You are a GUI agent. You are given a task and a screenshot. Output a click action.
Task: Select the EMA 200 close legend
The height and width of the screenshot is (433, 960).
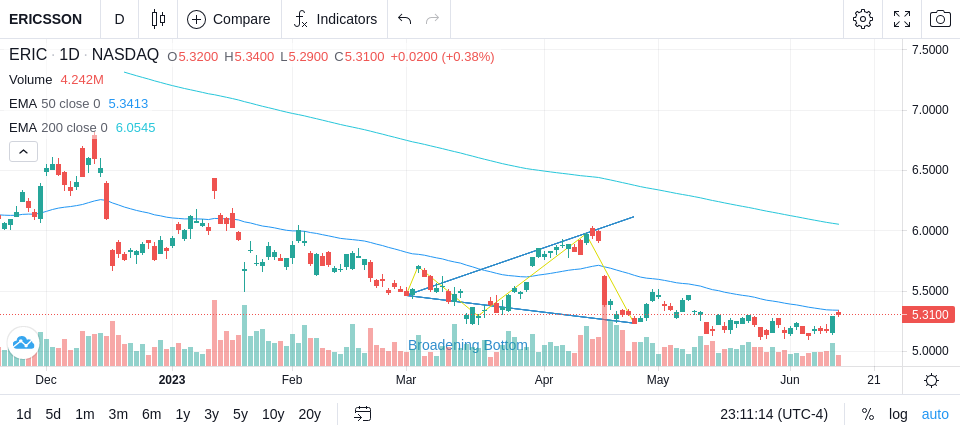click(x=58, y=128)
